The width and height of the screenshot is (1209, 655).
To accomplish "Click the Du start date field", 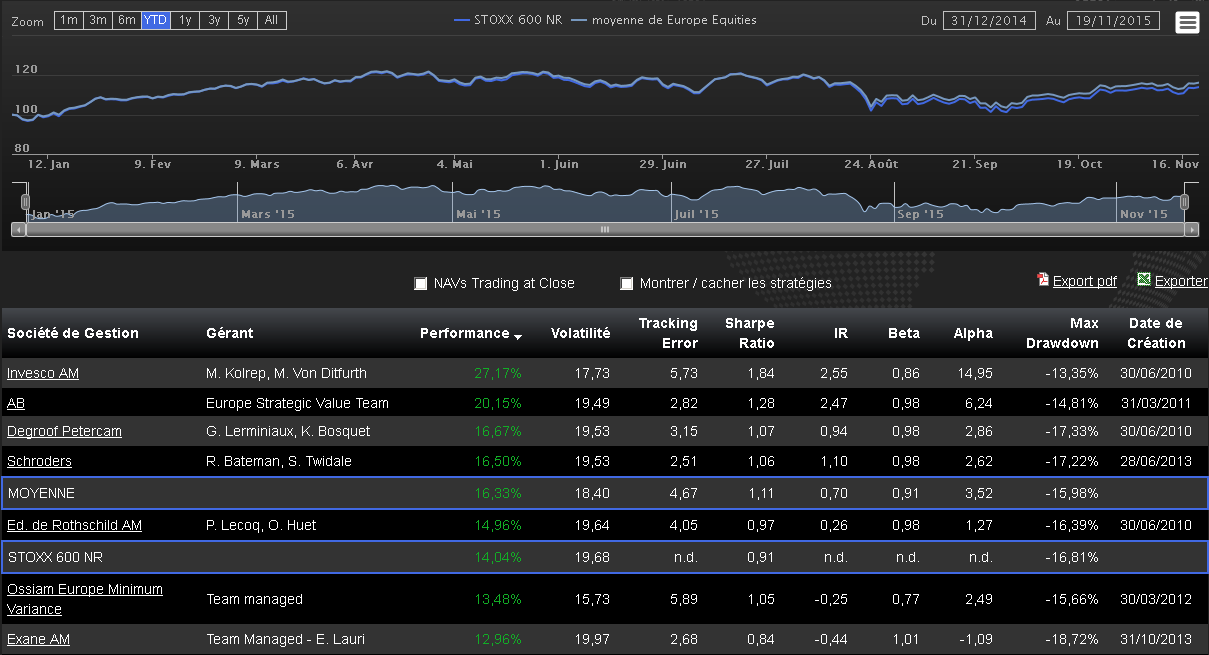I will click(990, 21).
